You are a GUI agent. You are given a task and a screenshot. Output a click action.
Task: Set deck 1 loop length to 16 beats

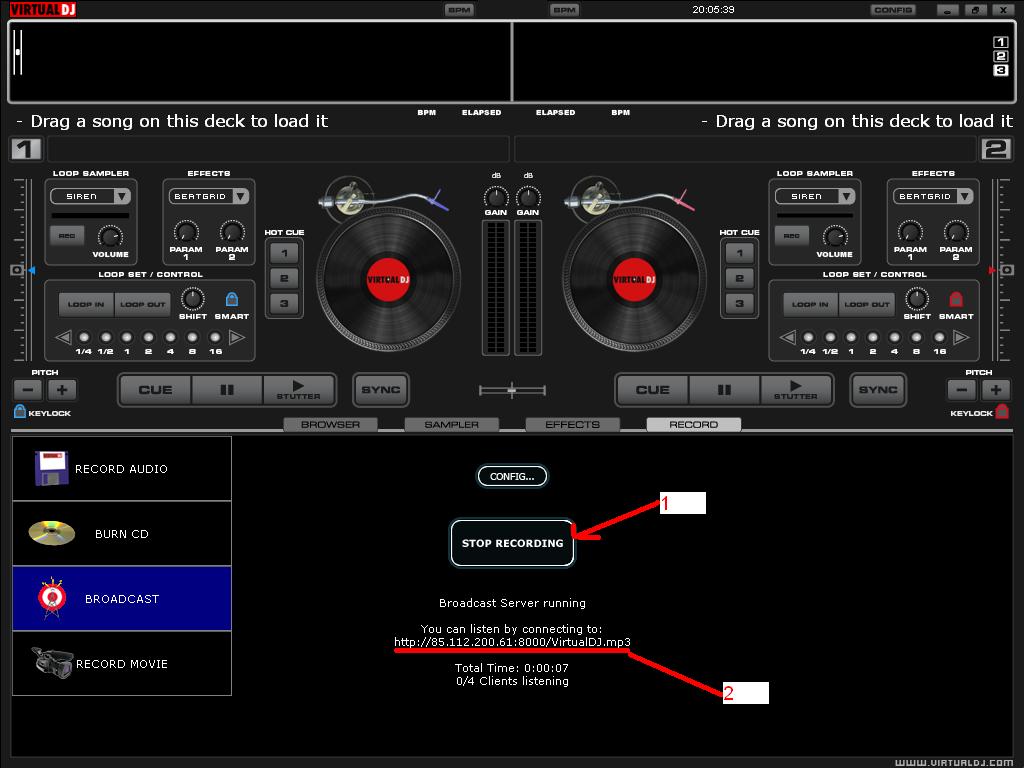[x=215, y=338]
